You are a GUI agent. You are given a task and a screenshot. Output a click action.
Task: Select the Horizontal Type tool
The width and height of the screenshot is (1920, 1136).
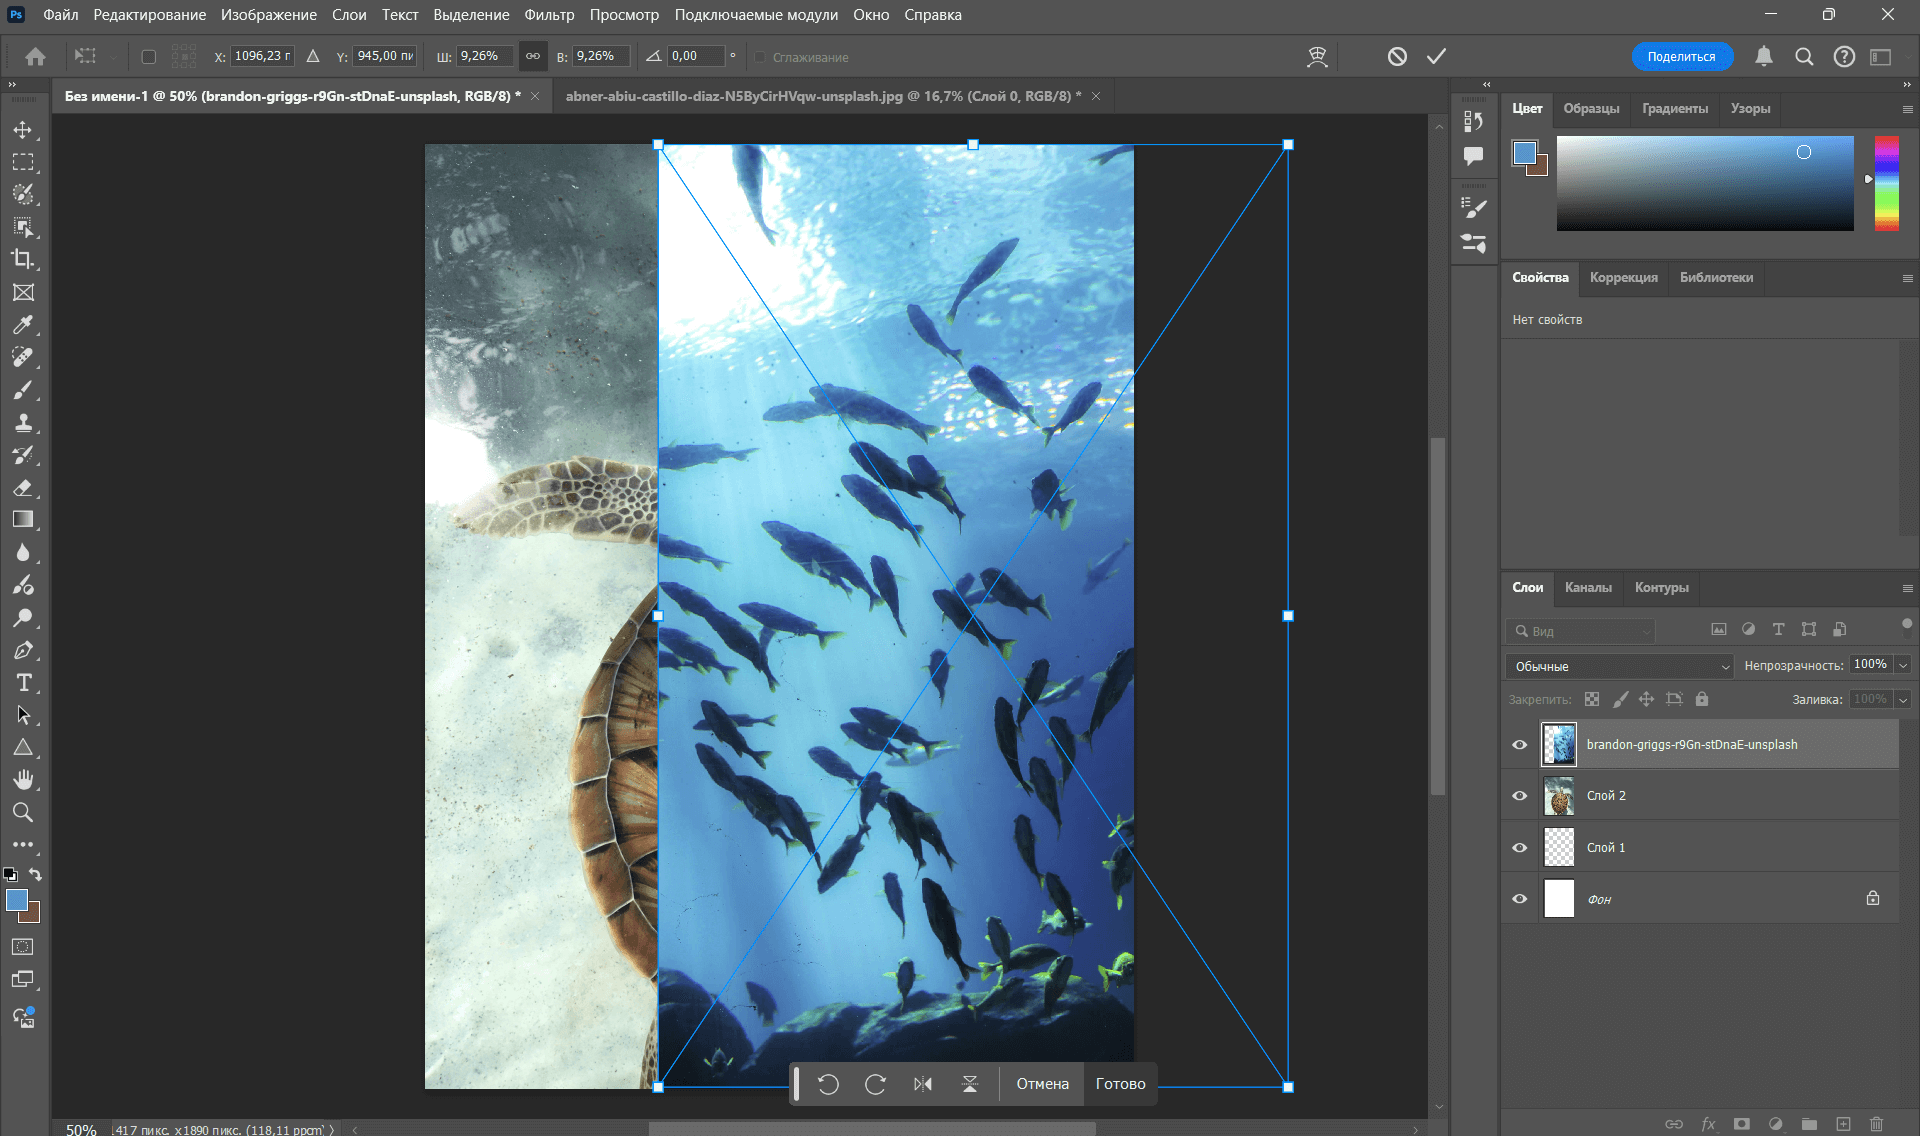(23, 682)
